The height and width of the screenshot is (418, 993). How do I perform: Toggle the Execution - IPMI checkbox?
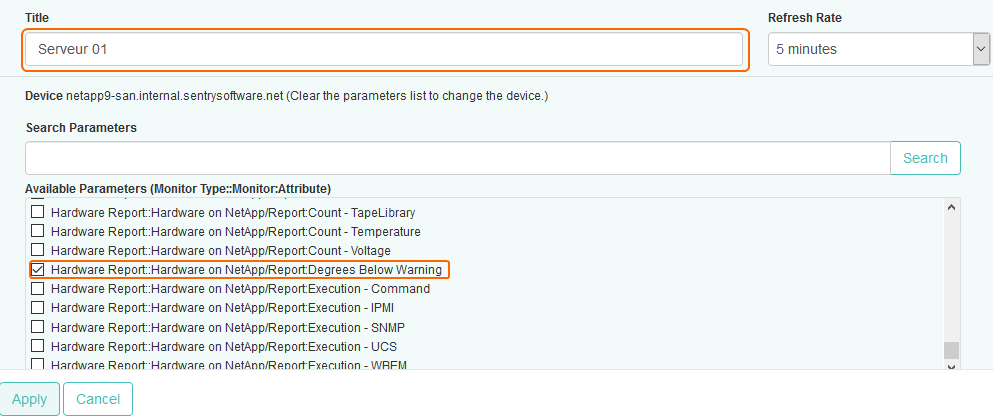click(38, 308)
